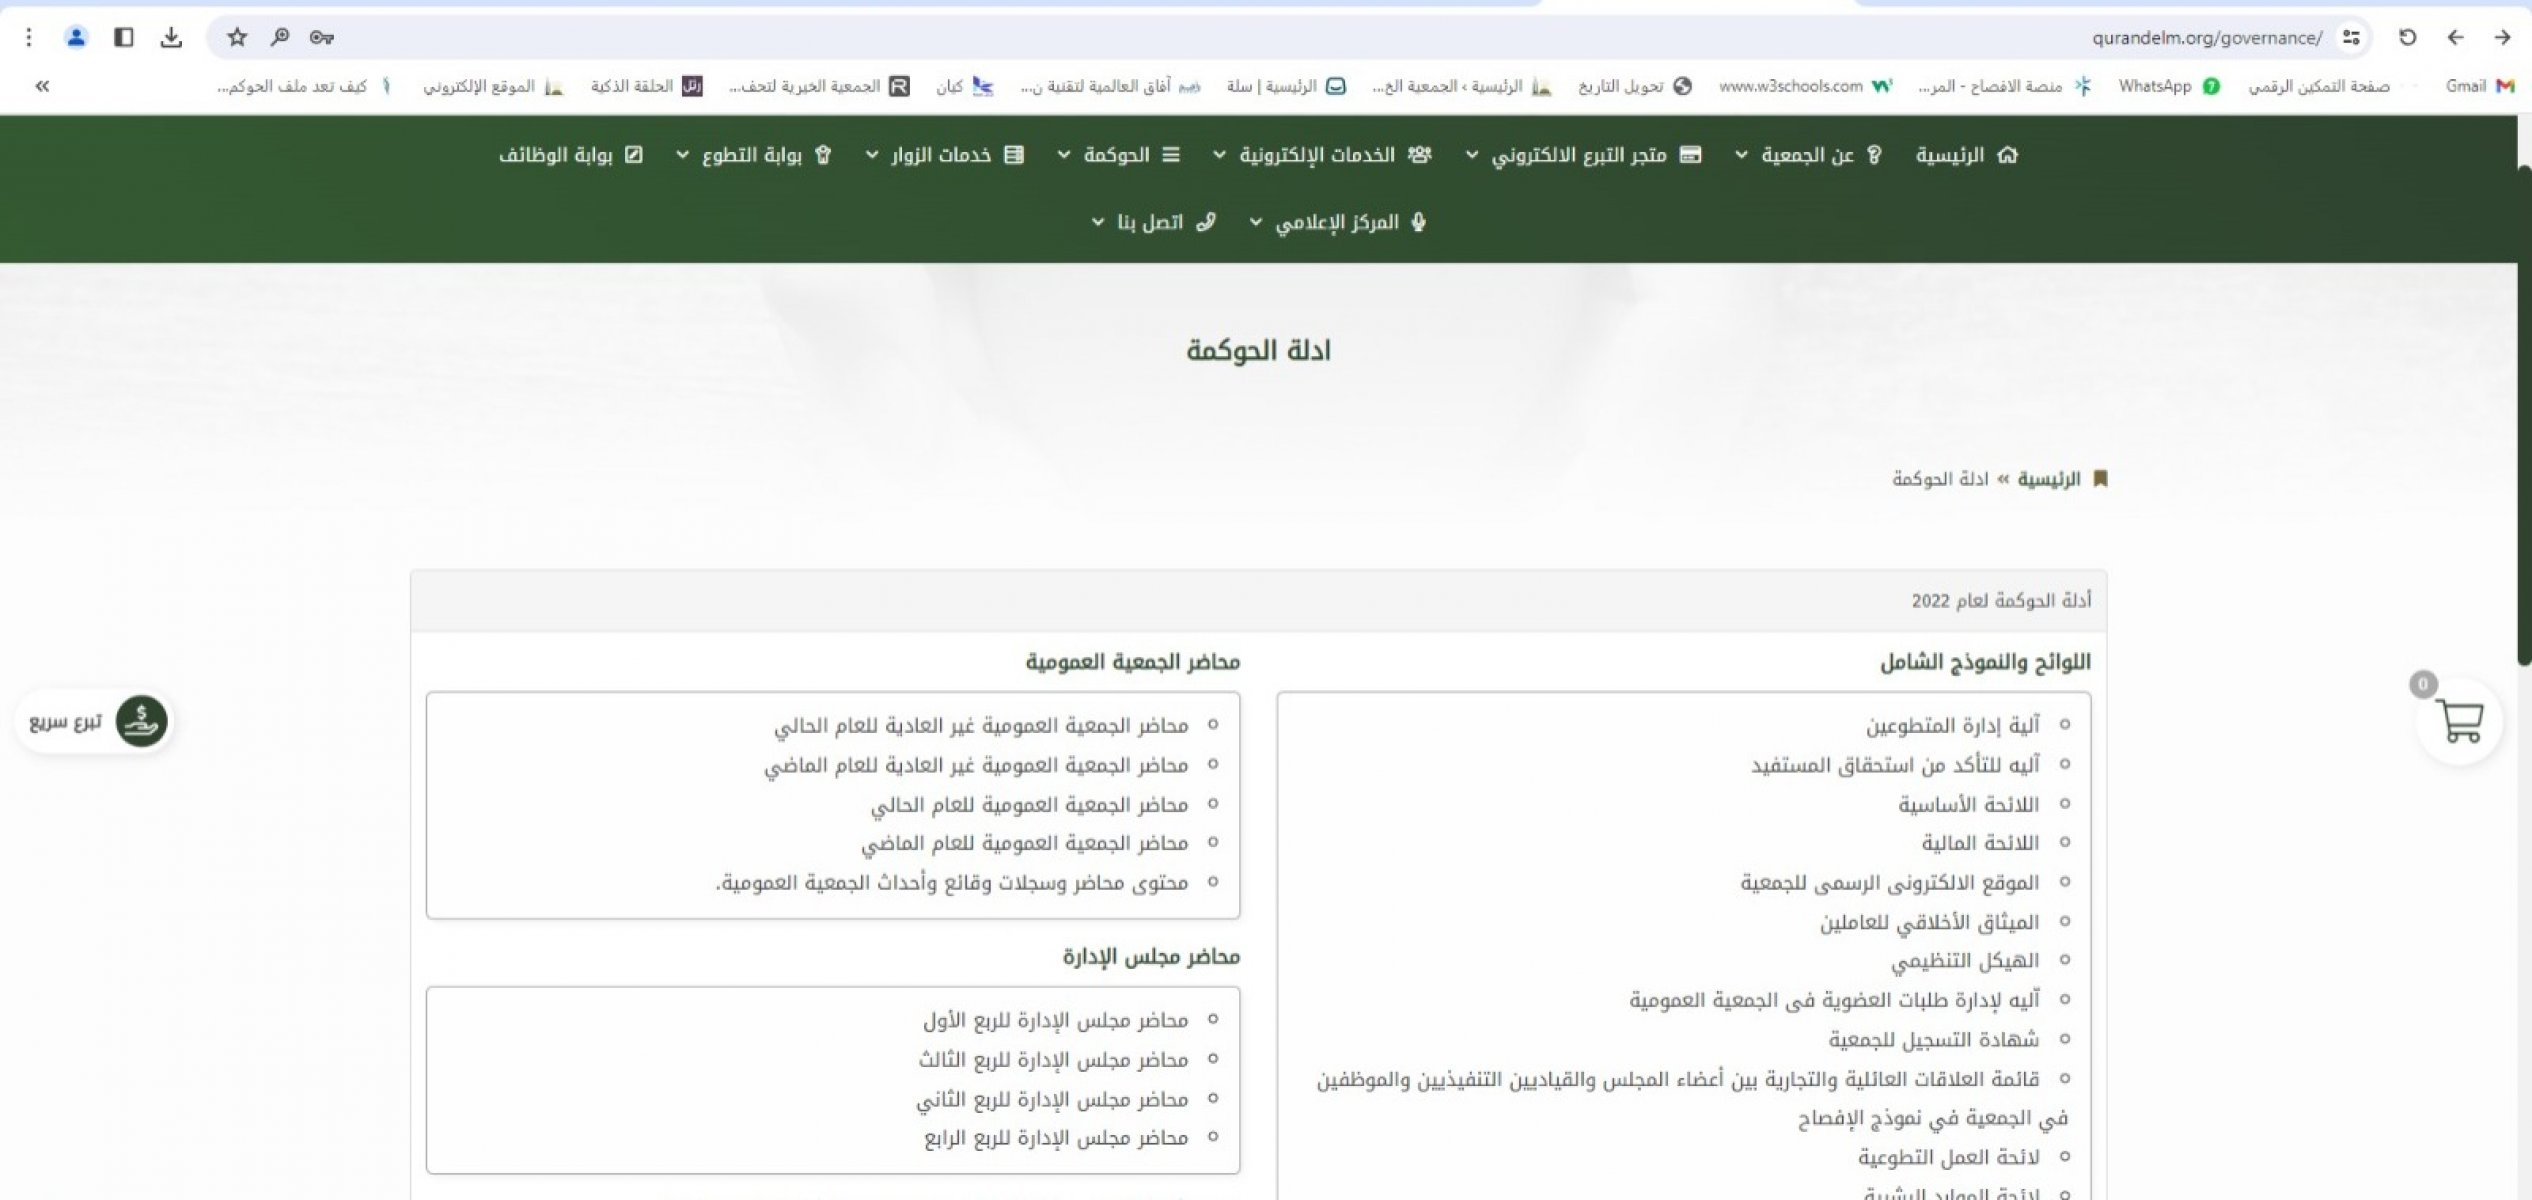Open the الجمعية الخيرية لتحف bookmark
This screenshot has height=1200, width=2532.
pos(819,86)
